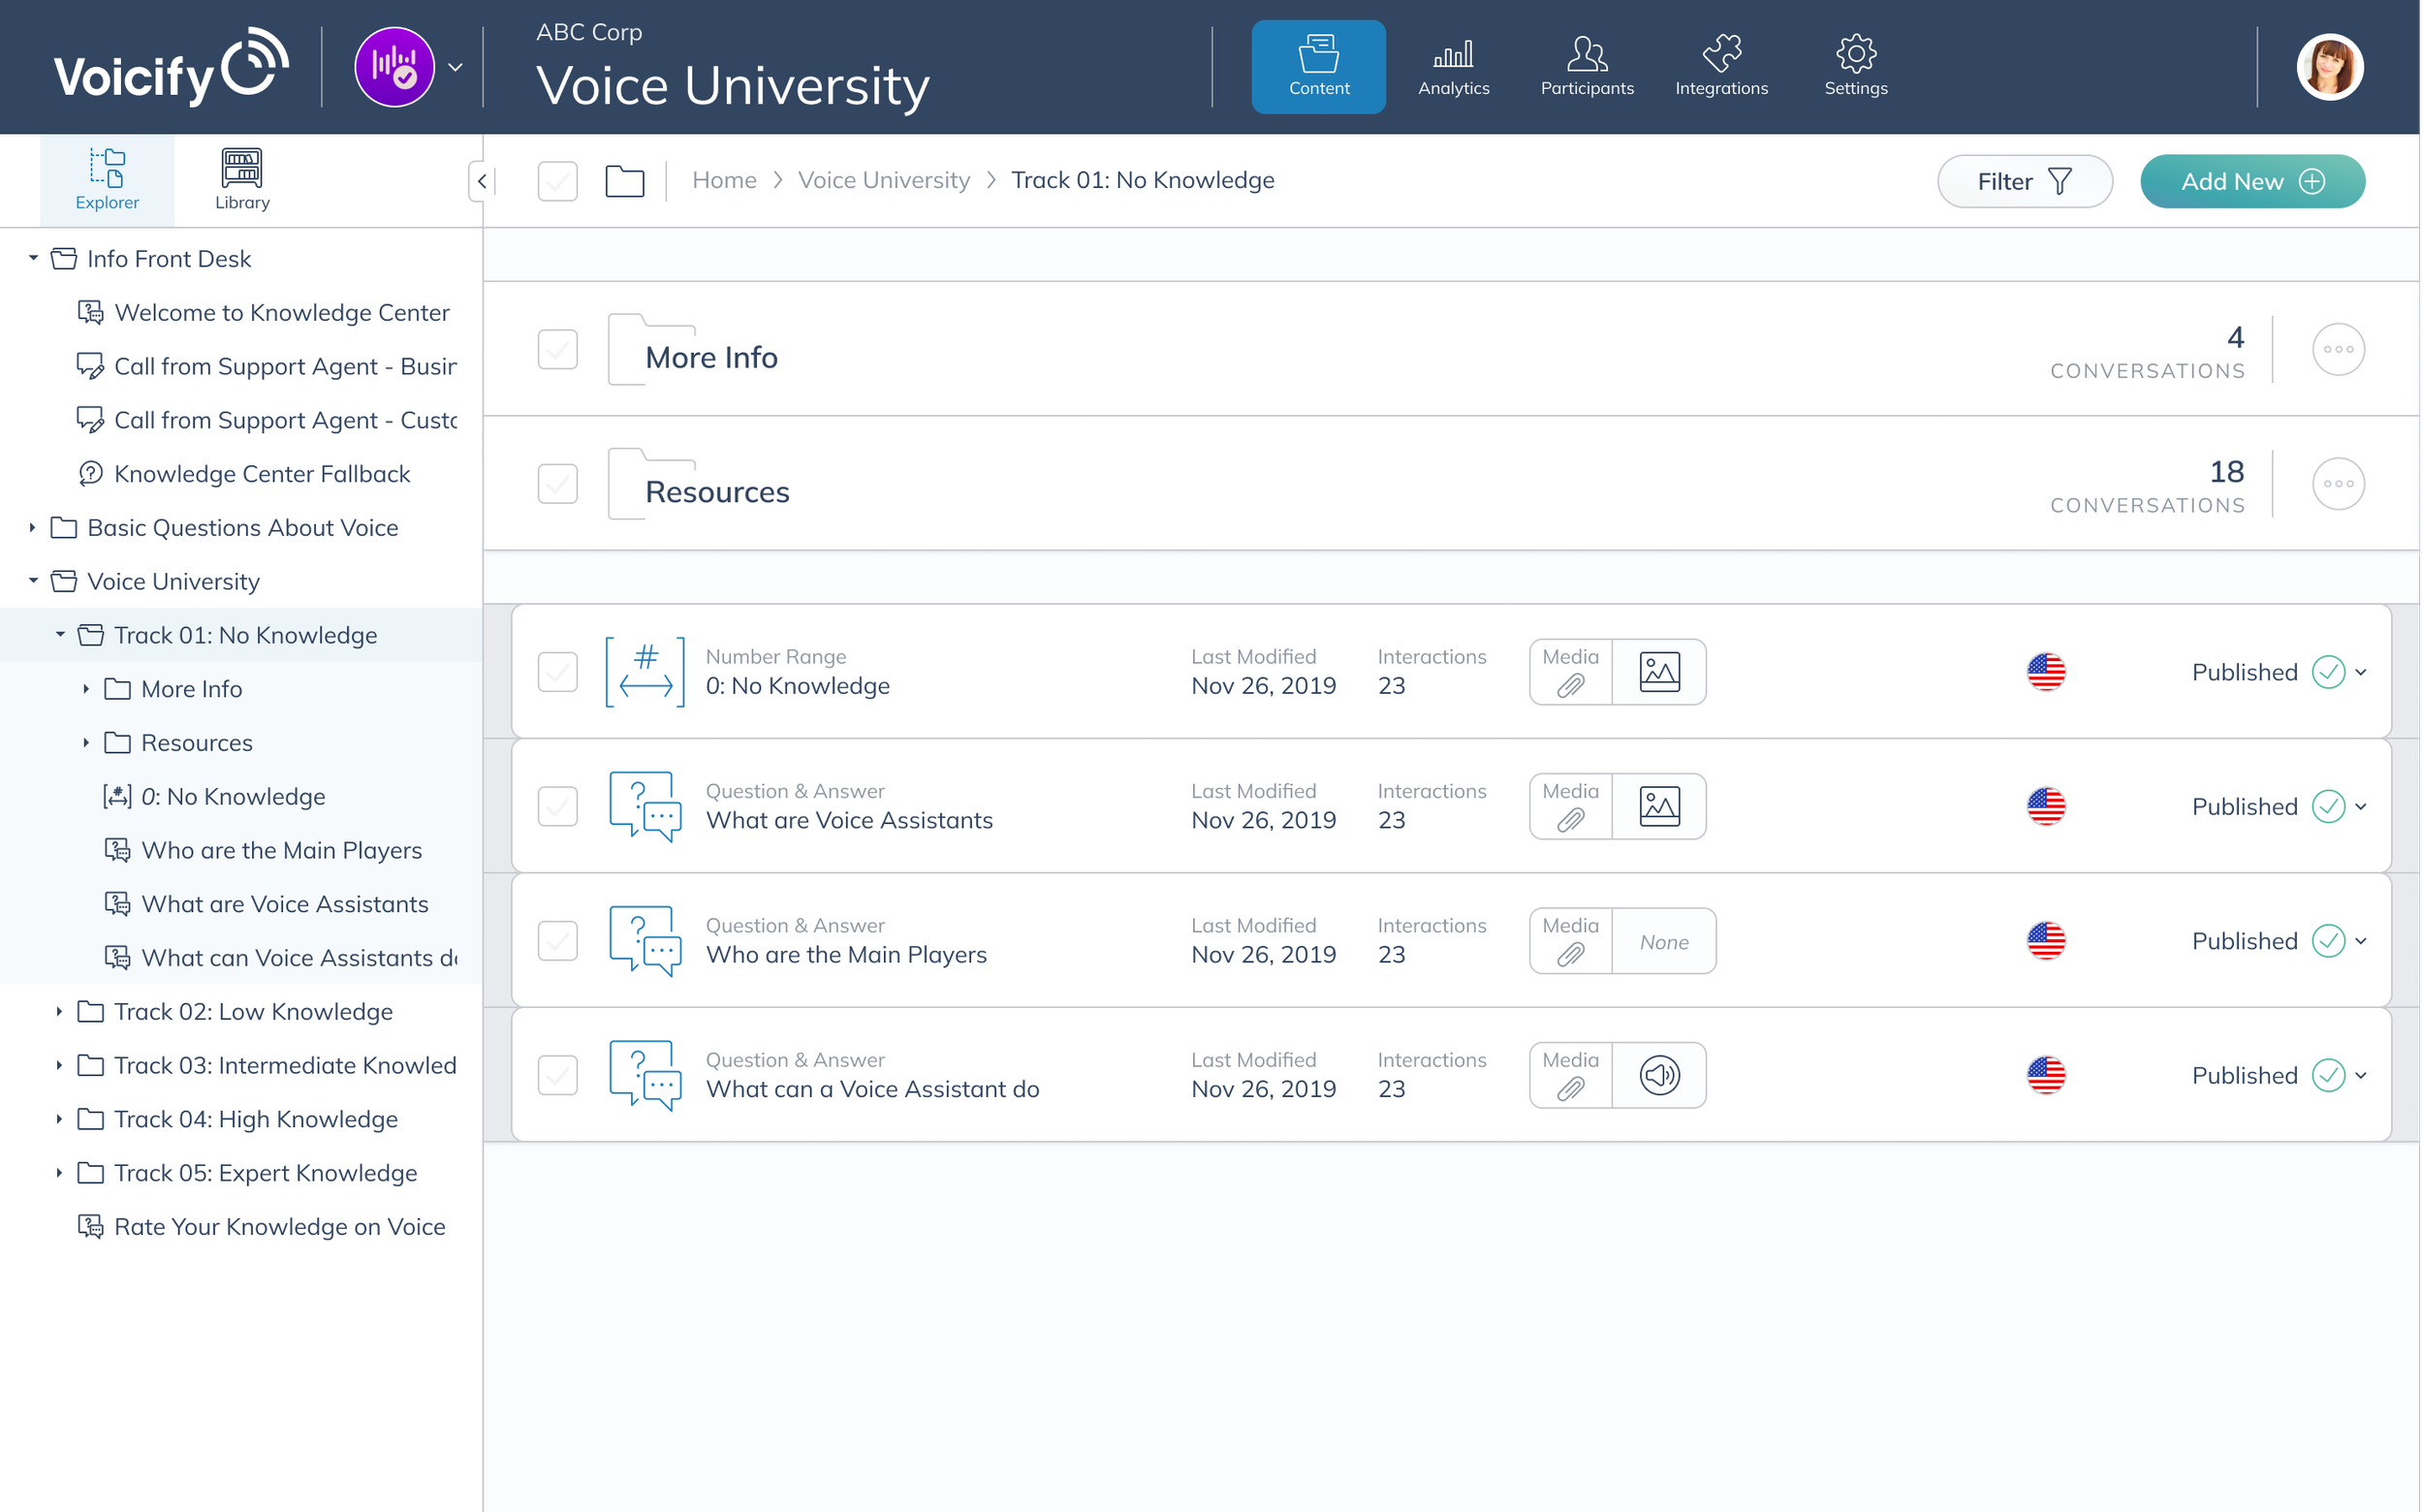Click Voice University in the breadcrumb

[883, 180]
